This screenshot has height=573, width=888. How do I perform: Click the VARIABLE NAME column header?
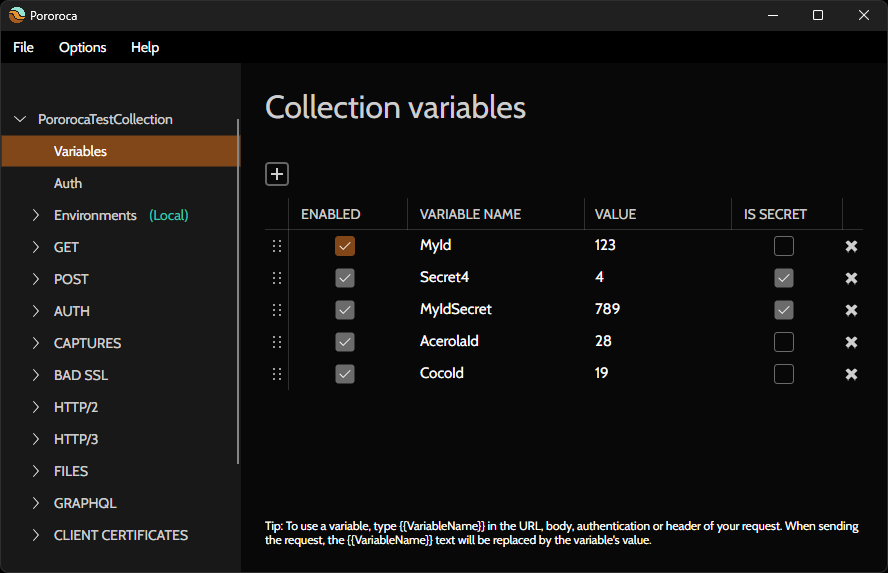470,214
